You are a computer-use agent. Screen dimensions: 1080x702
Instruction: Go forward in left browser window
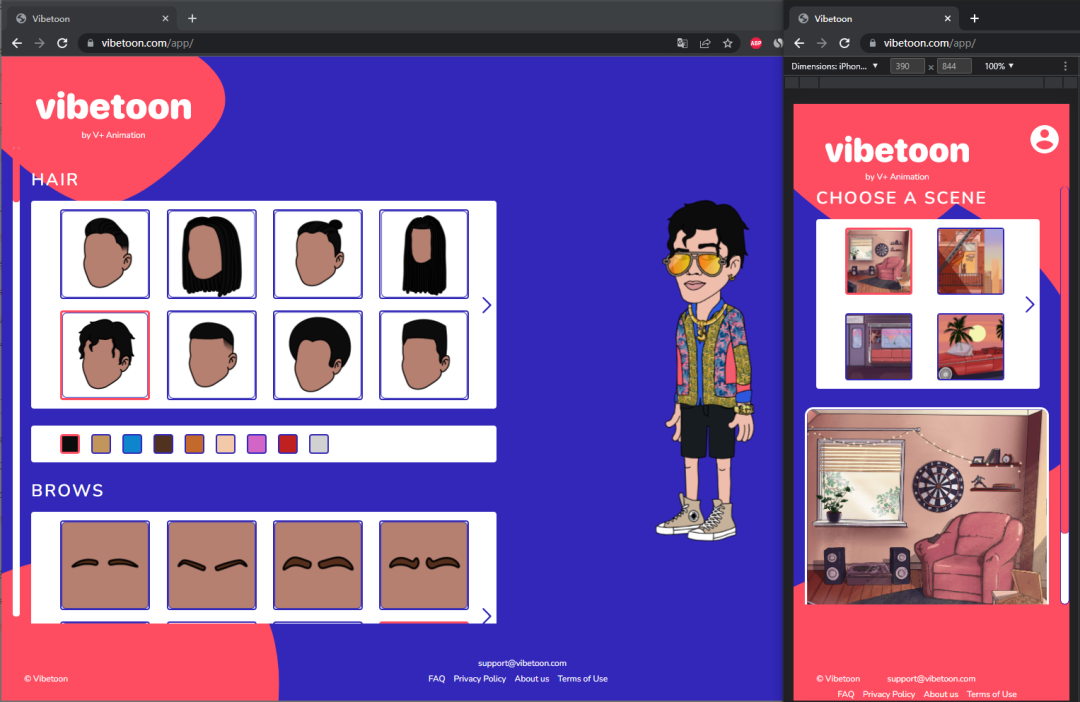point(40,43)
